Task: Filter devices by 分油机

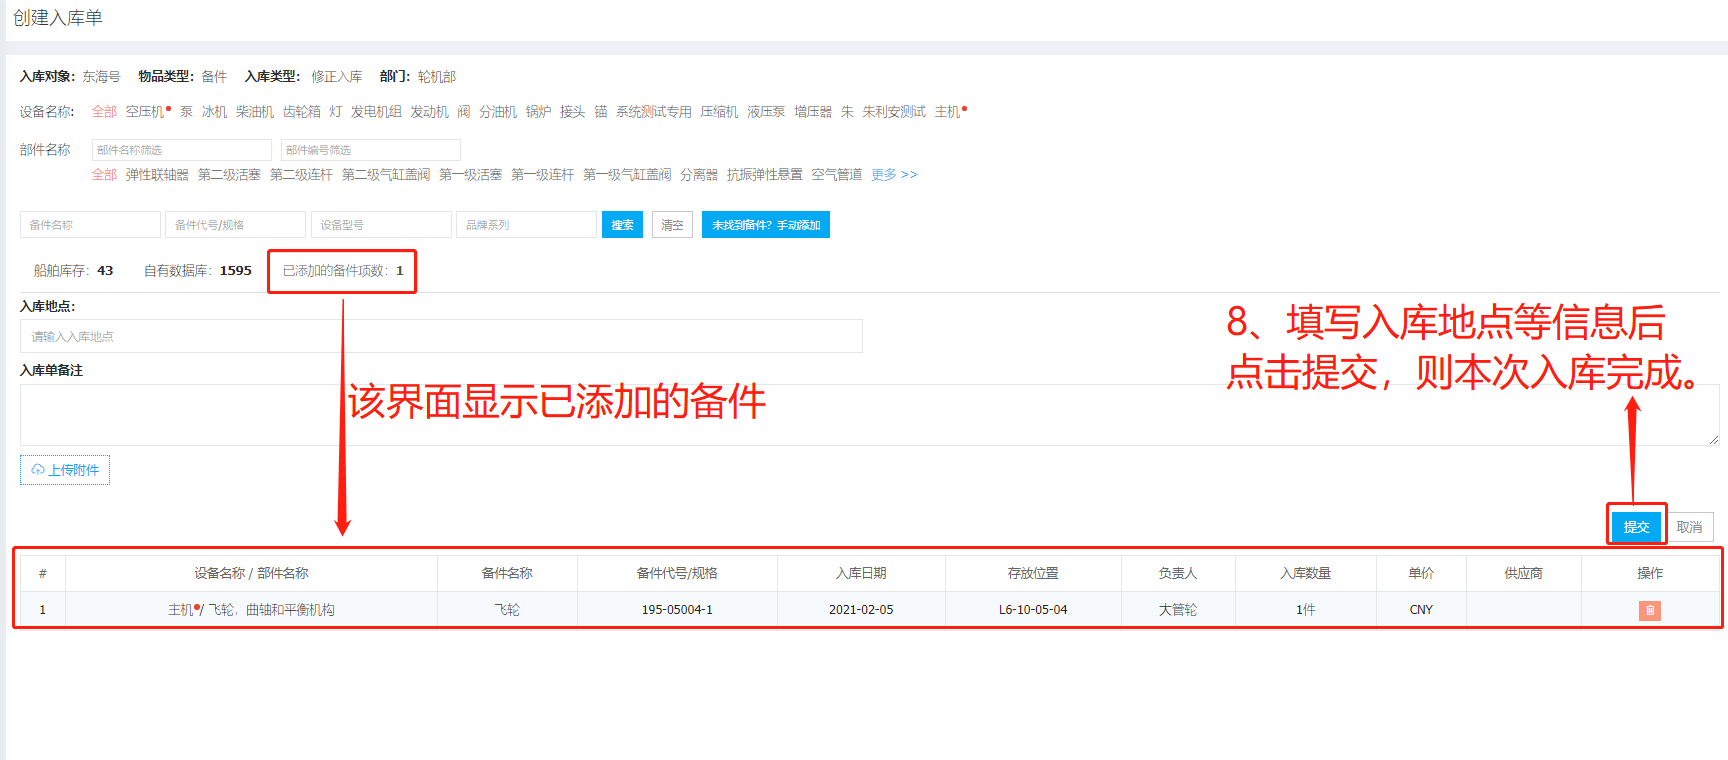Action: (x=498, y=112)
